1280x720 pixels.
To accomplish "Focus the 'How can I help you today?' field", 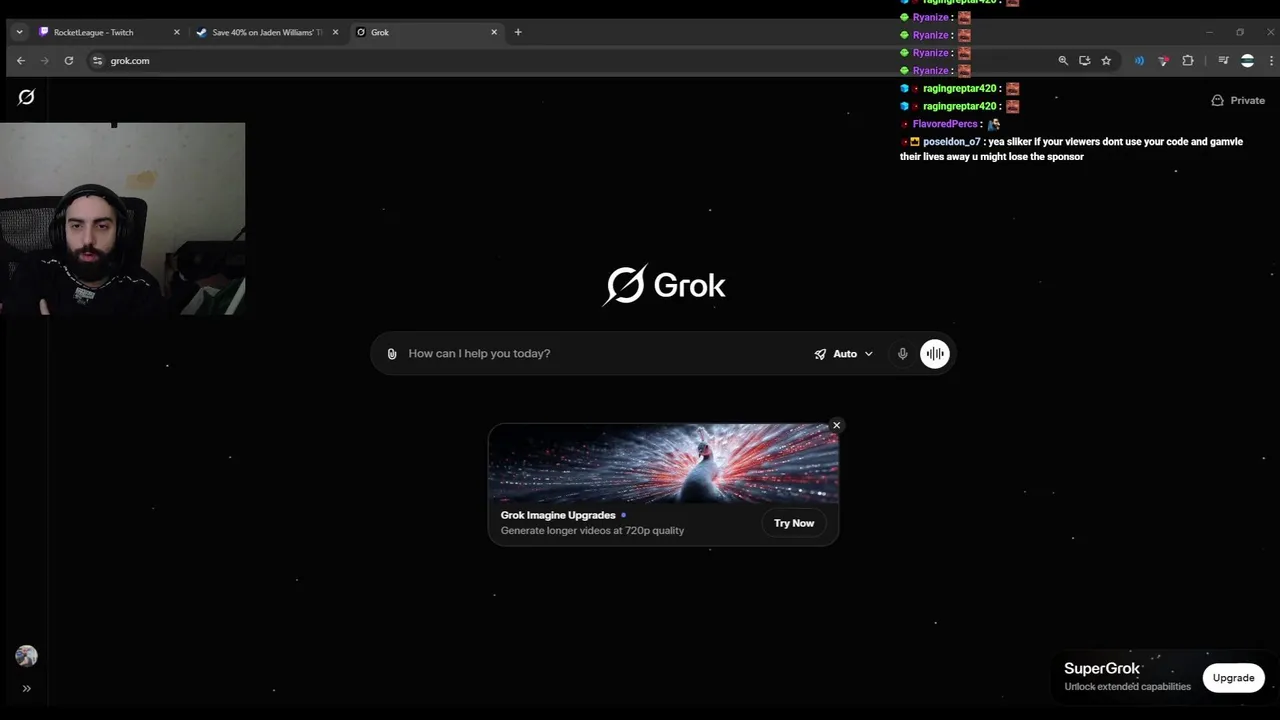I will [x=605, y=354].
